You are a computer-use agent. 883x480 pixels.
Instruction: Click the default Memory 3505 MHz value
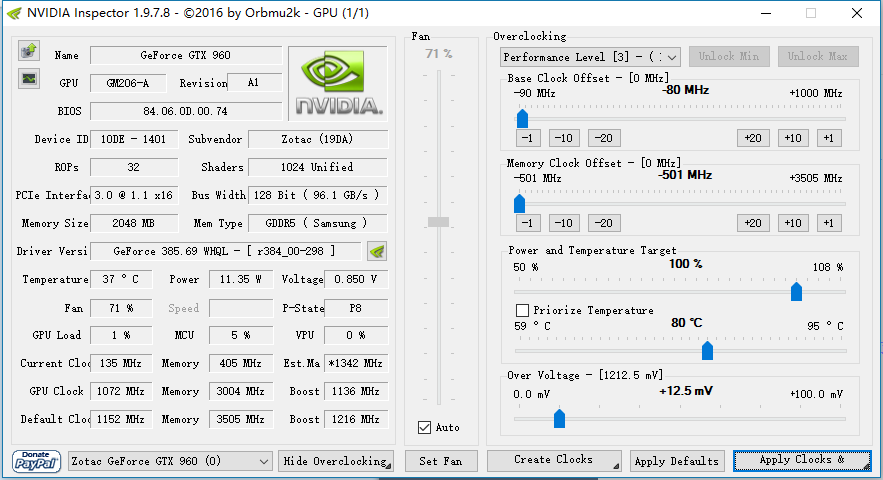240,419
